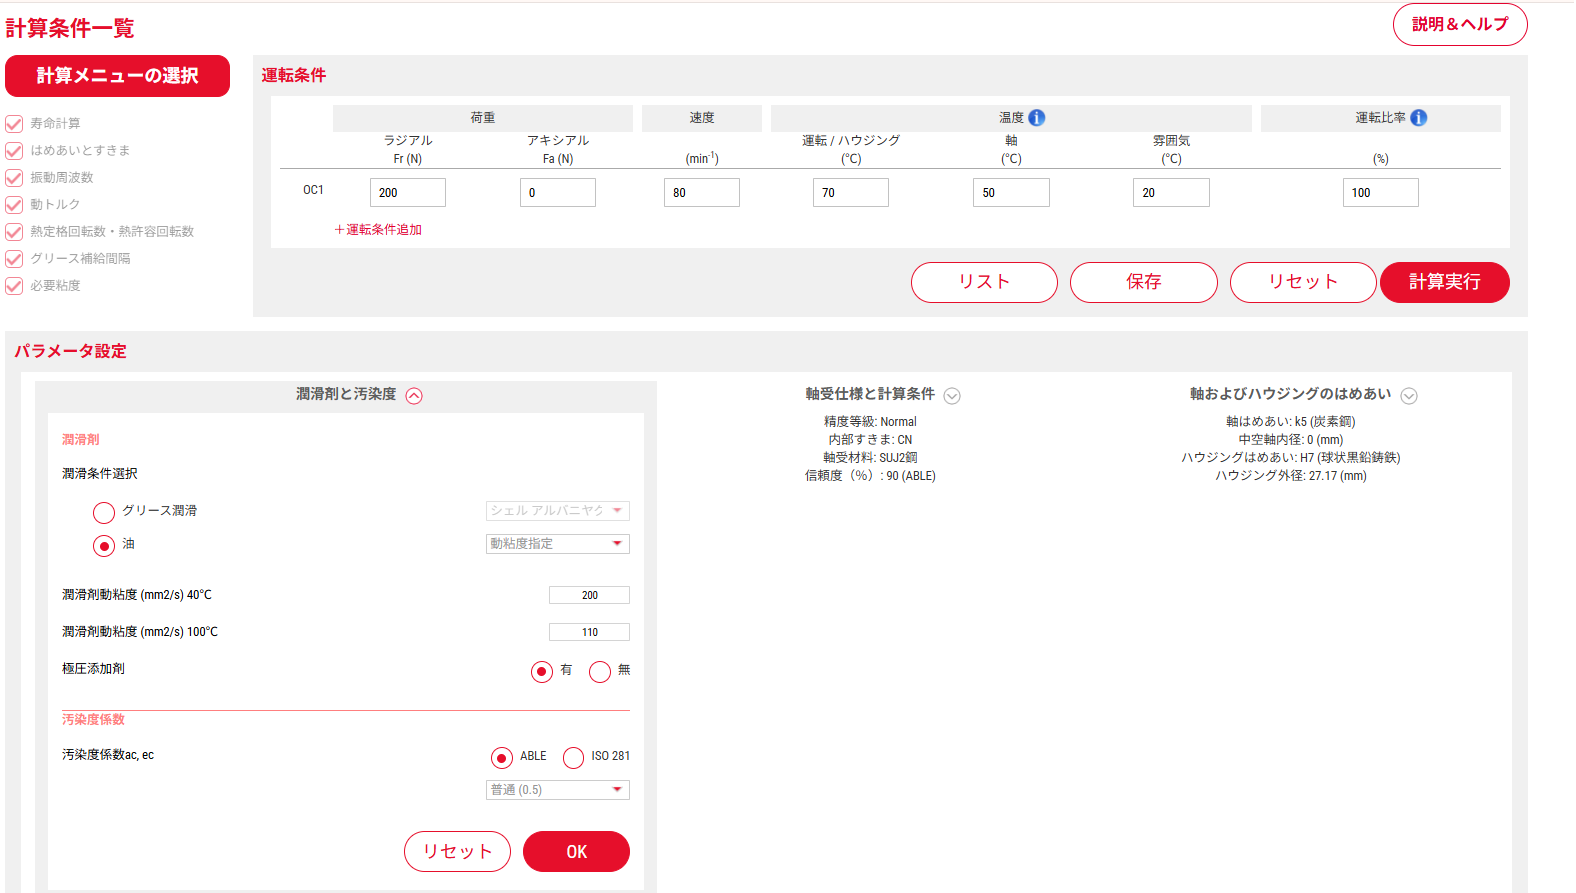Screen dimensions: 1576x893
Task: Click the 保存 button
Action: tap(1143, 282)
